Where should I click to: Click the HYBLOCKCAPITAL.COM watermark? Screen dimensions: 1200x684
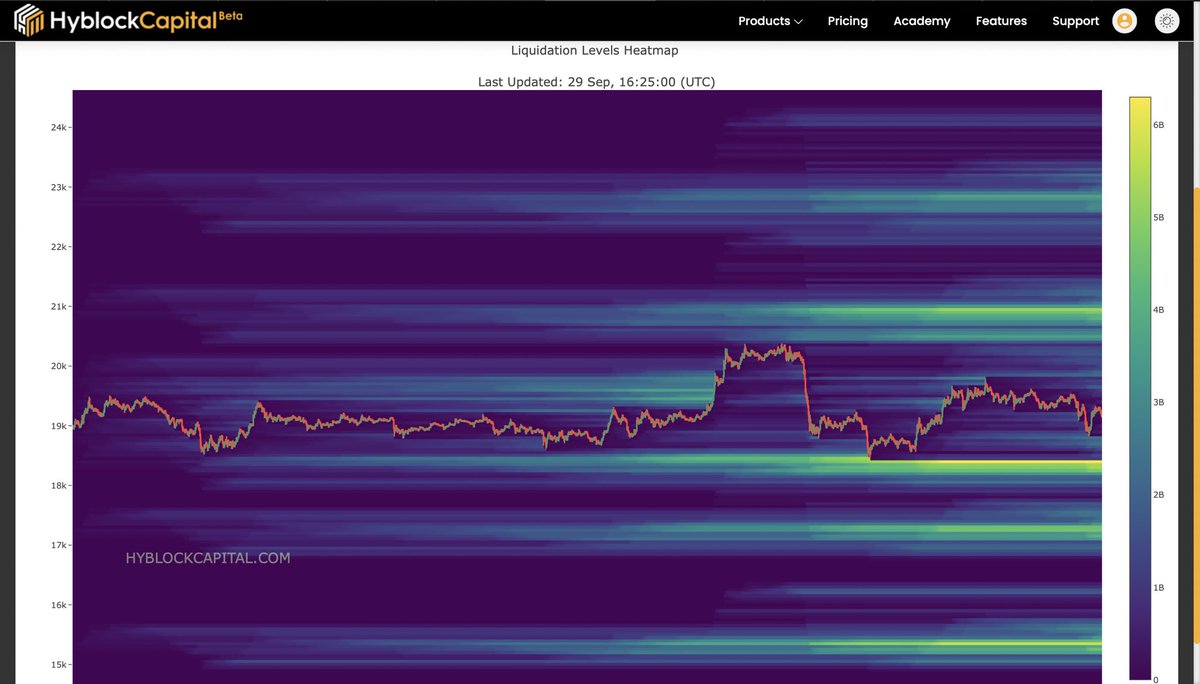(x=207, y=557)
